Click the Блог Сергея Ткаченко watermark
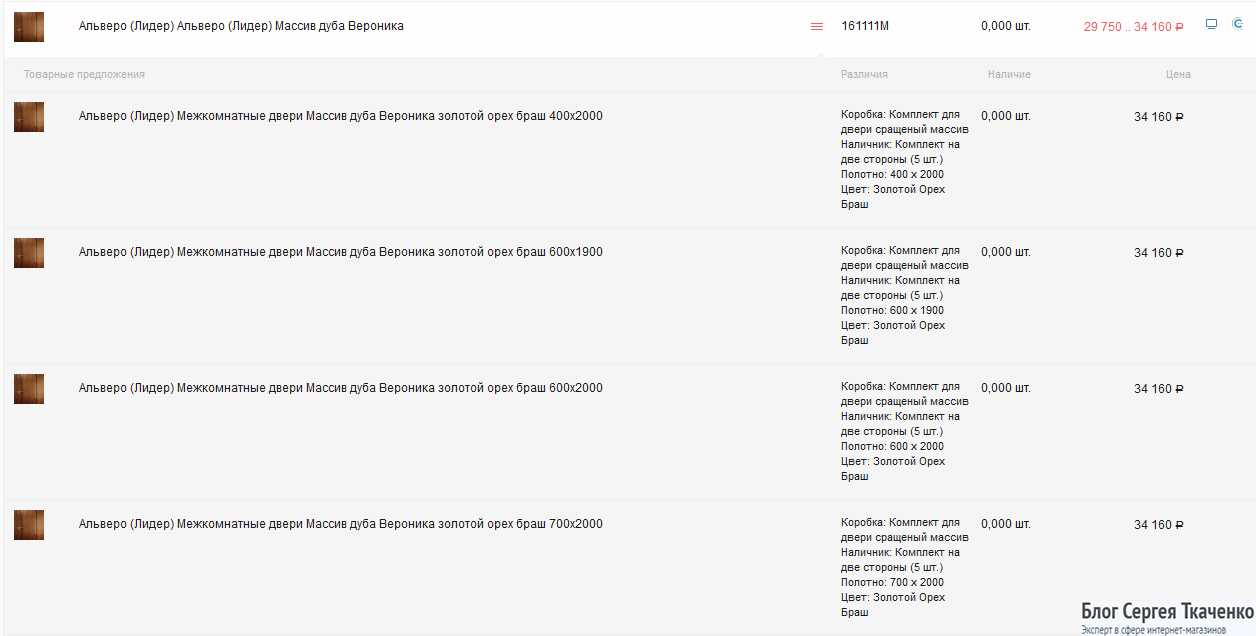Screen dimensions: 1256x636 click(x=1167, y=613)
